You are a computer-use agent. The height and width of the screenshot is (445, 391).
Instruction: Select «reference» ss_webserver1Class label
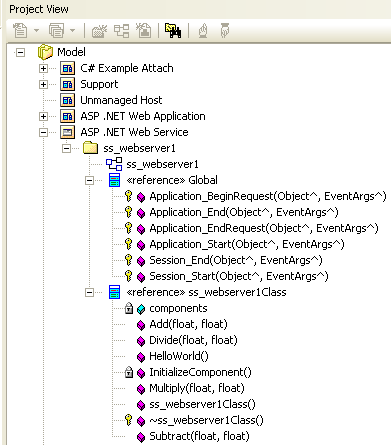206,292
